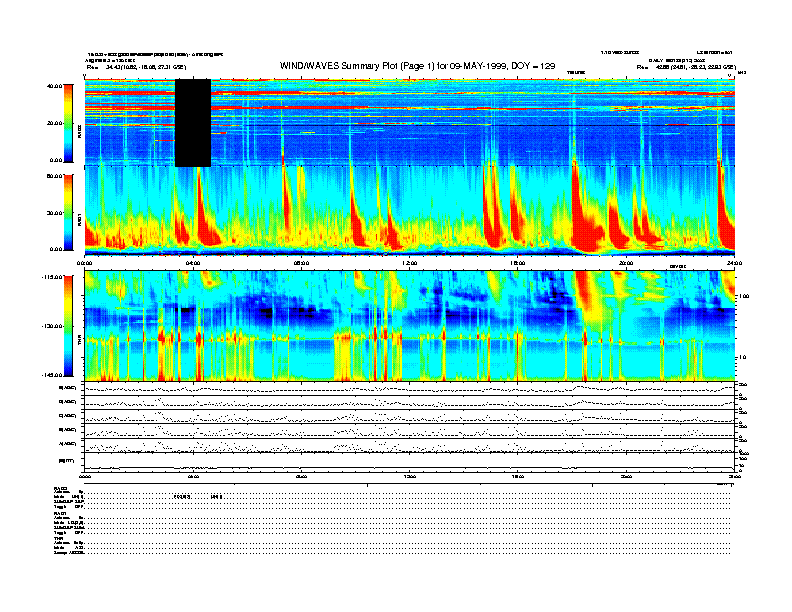
Task: Click the 20:00 tick on the bottom line-plot axis
Action: [626, 476]
